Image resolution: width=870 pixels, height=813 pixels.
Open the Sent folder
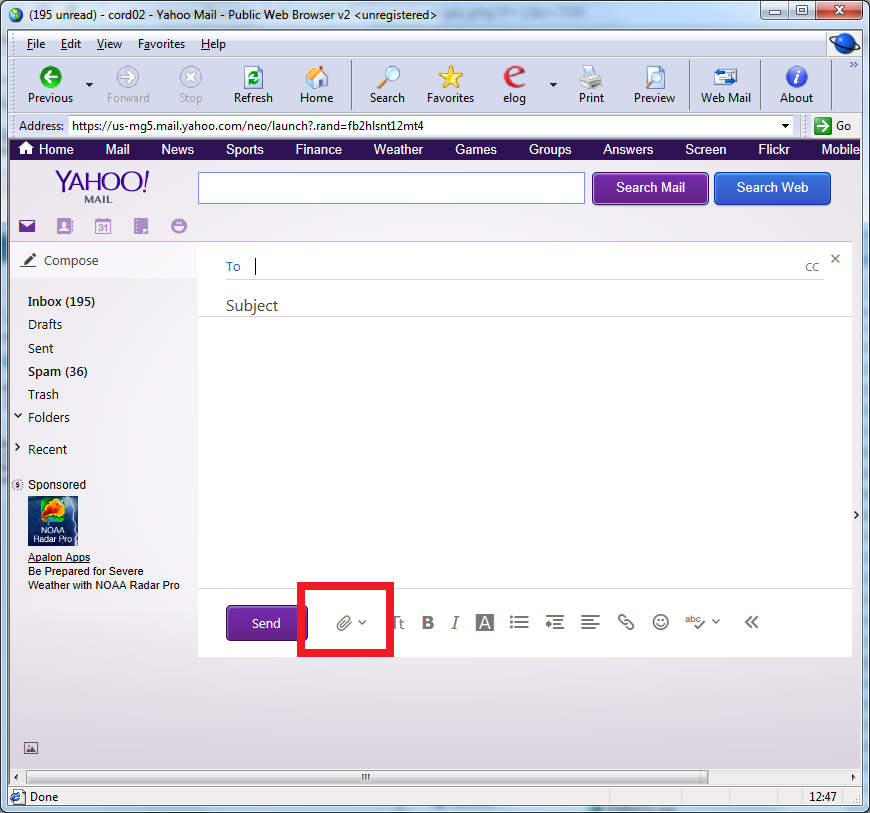click(41, 349)
